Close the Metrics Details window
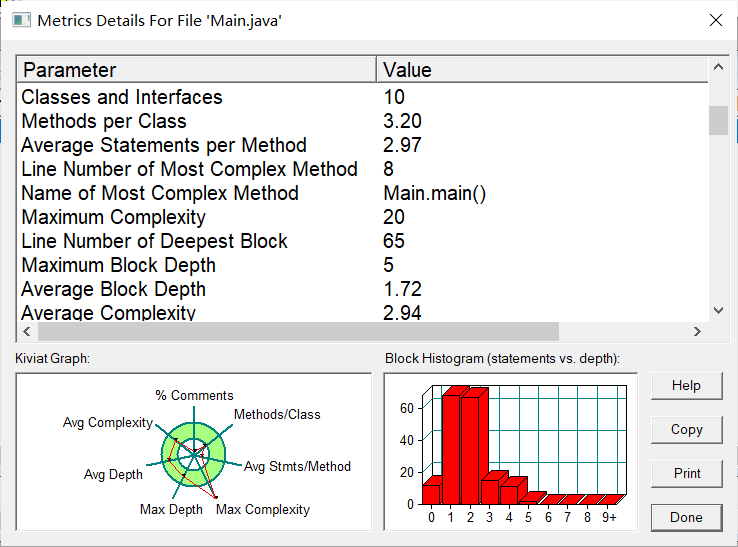This screenshot has height=547, width=738. point(715,20)
